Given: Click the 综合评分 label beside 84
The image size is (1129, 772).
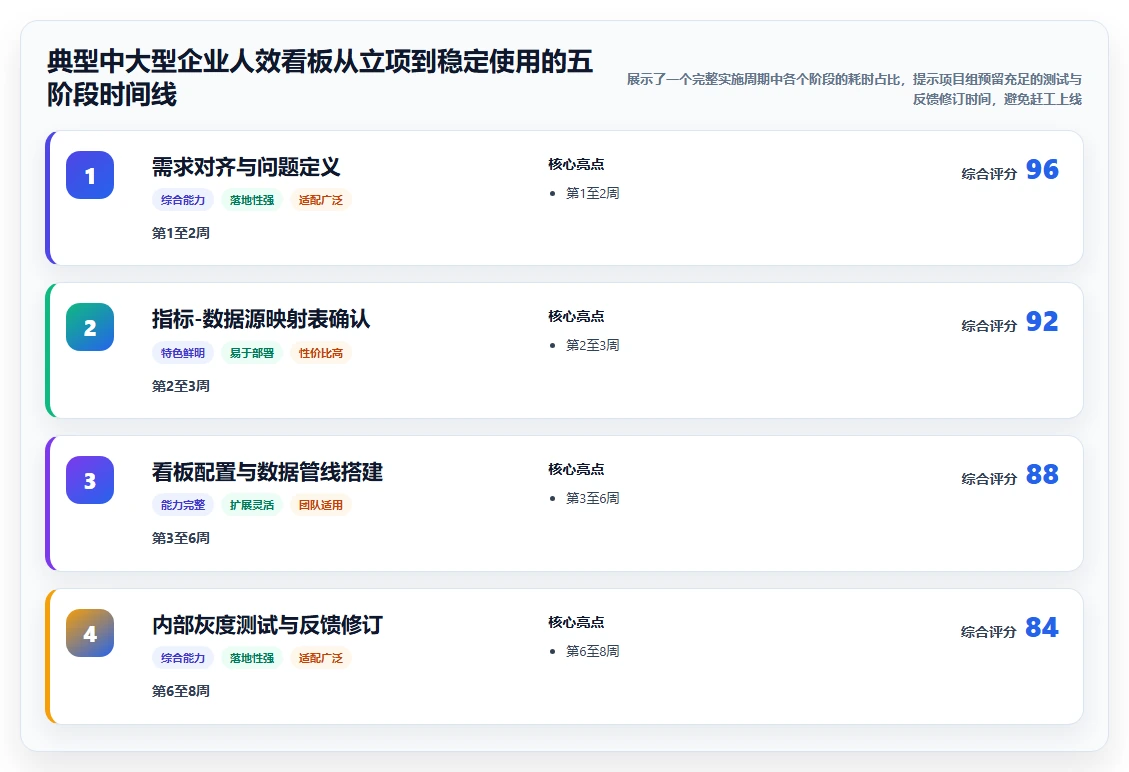Looking at the screenshot, I should 989,632.
